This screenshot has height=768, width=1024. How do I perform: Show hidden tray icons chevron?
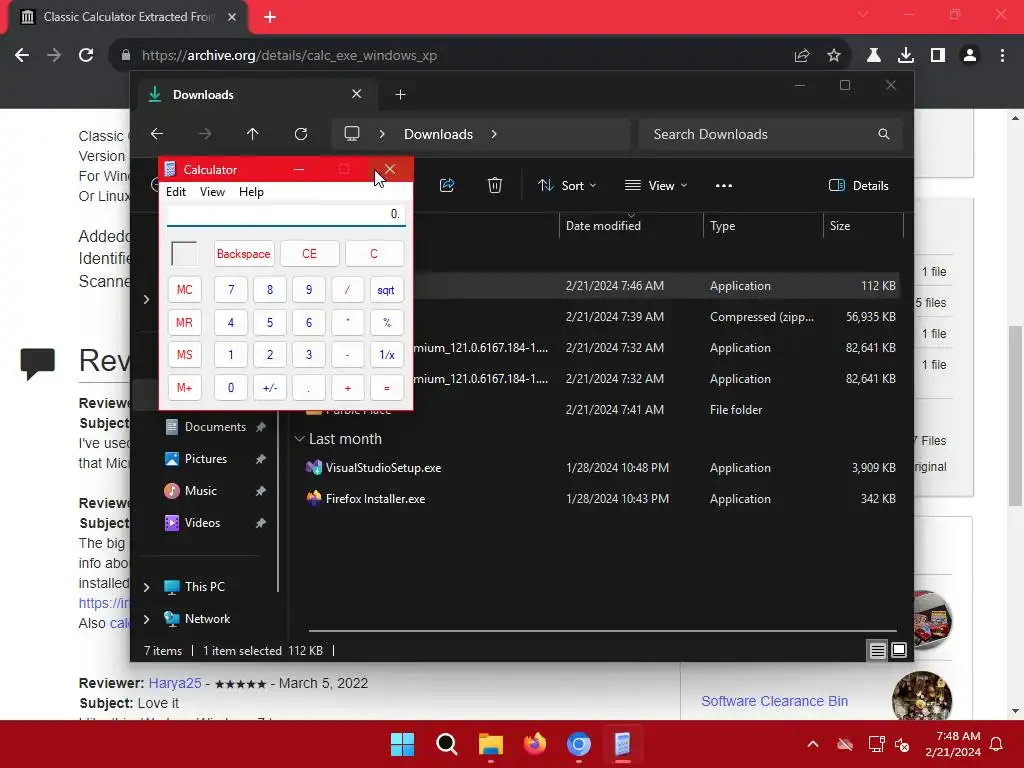coord(813,744)
